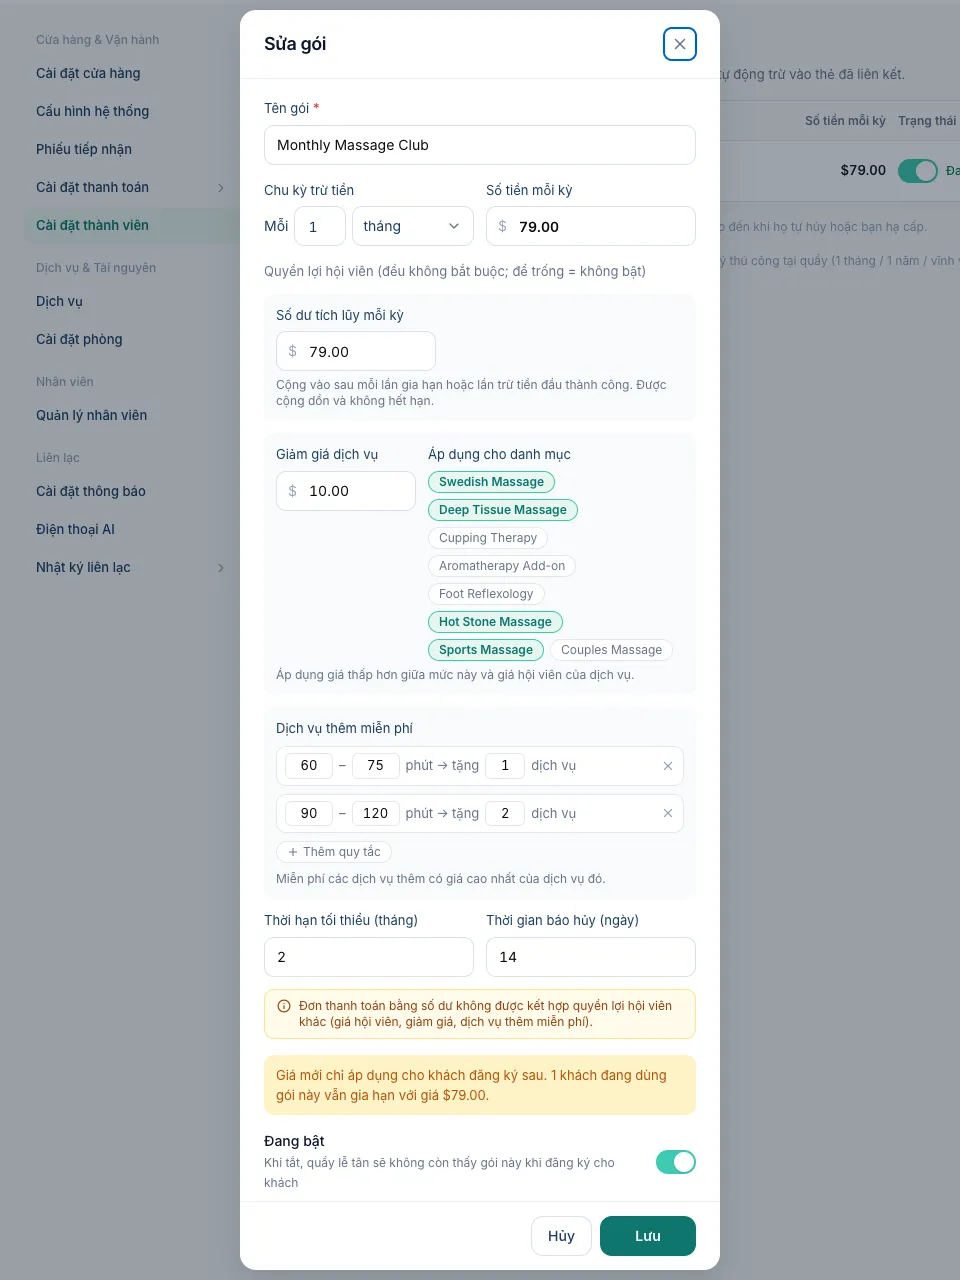Image resolution: width=960 pixels, height=1280 pixels.
Task: Click the Tên gói name field
Action: [x=480, y=145]
